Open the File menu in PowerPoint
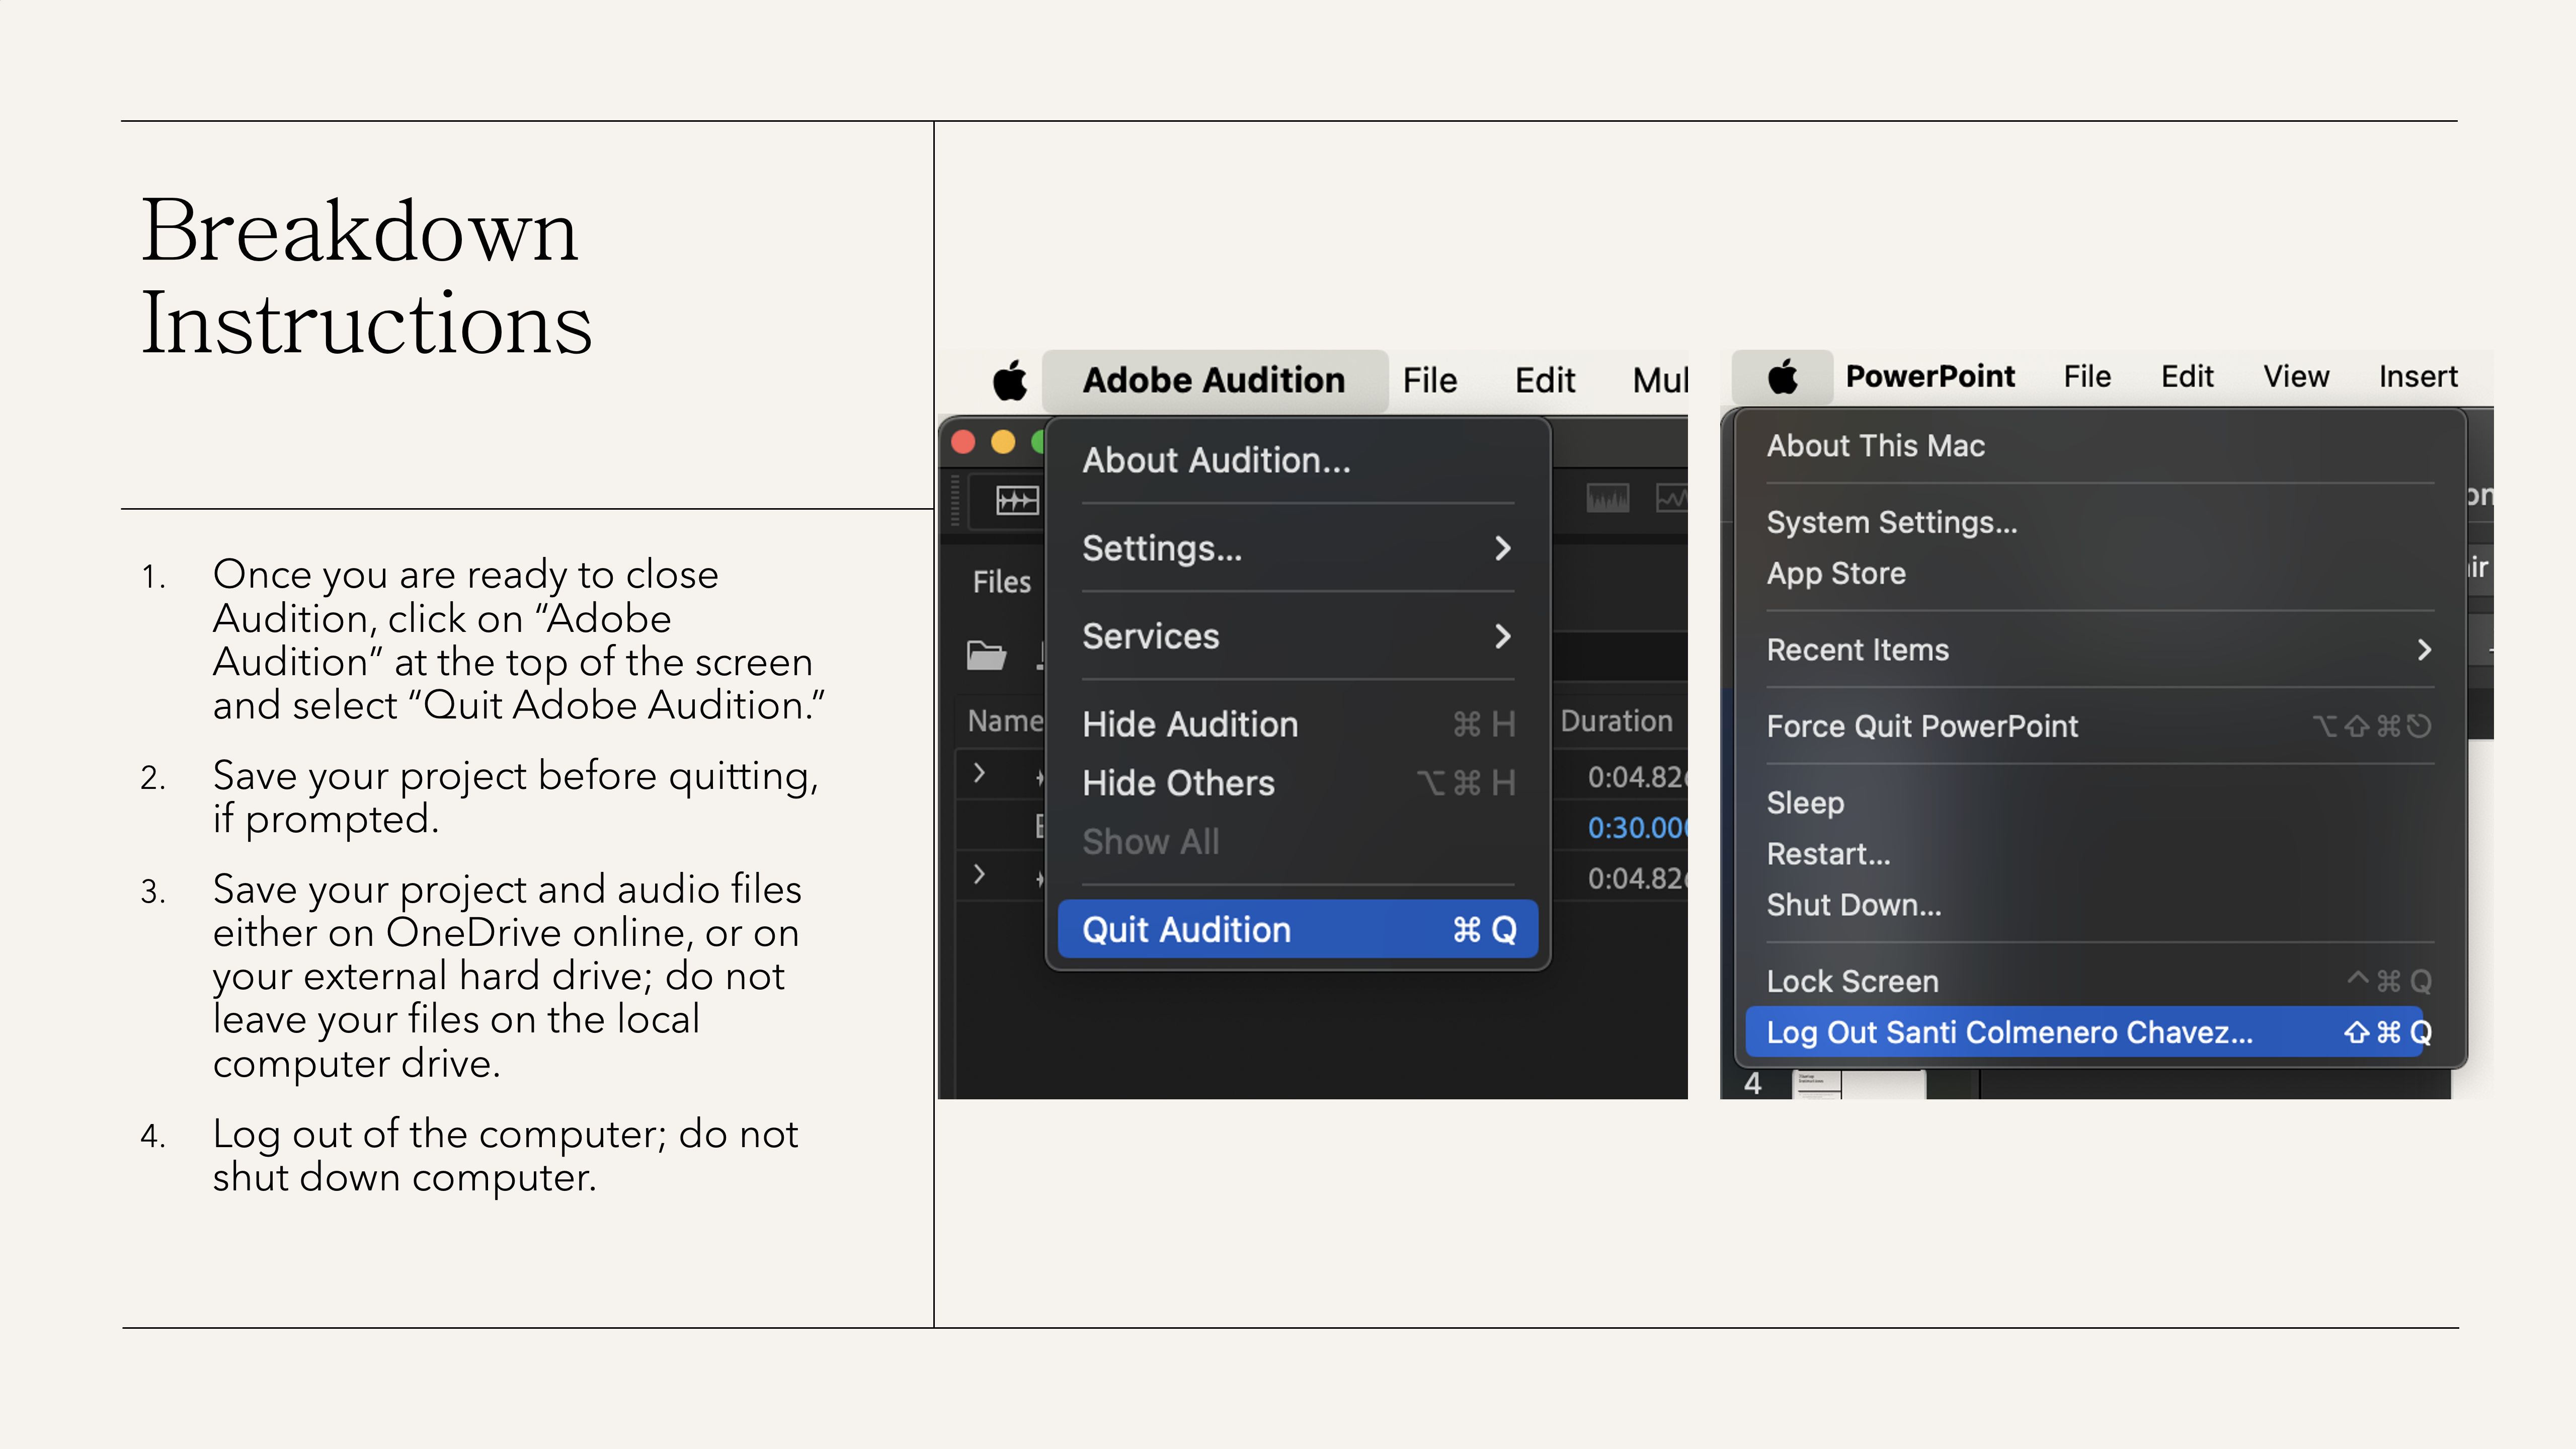This screenshot has width=2576, height=1449. click(2087, 377)
